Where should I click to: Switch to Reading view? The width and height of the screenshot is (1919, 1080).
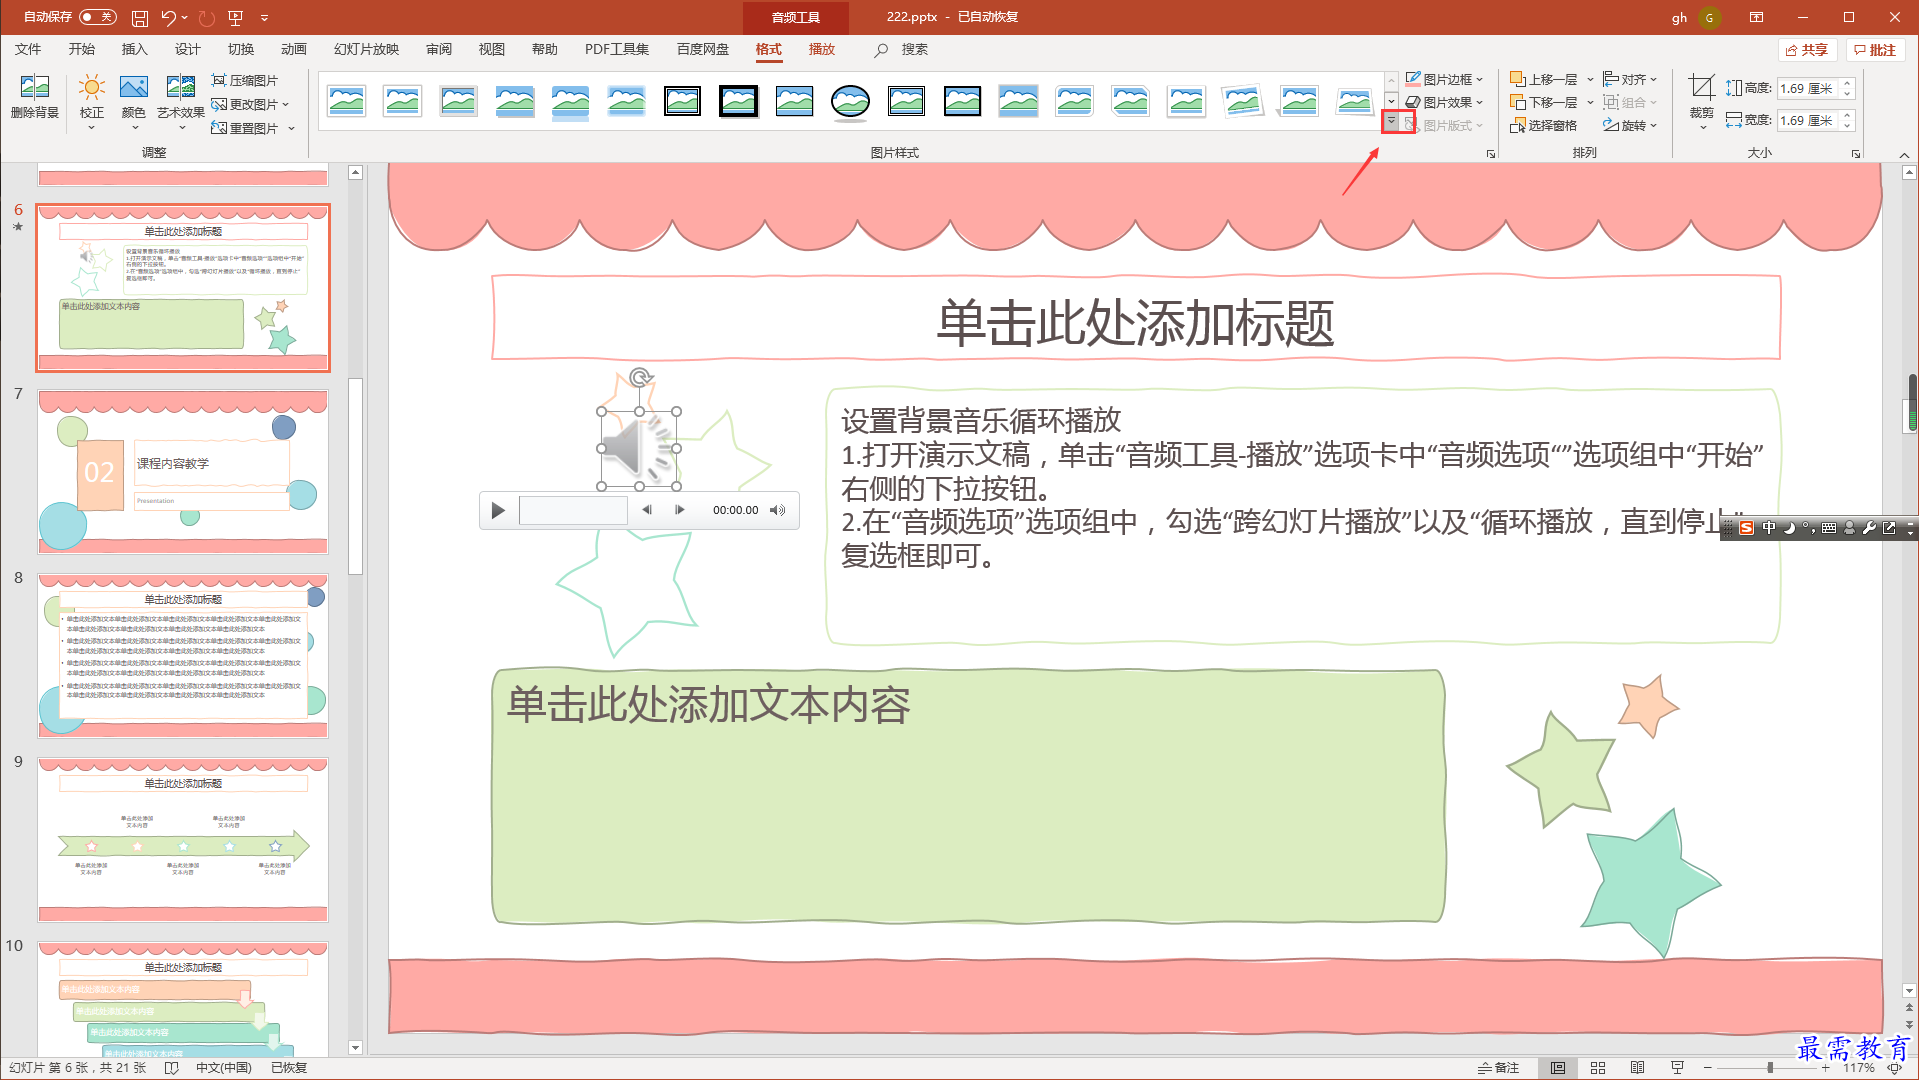pyautogui.click(x=1637, y=1068)
